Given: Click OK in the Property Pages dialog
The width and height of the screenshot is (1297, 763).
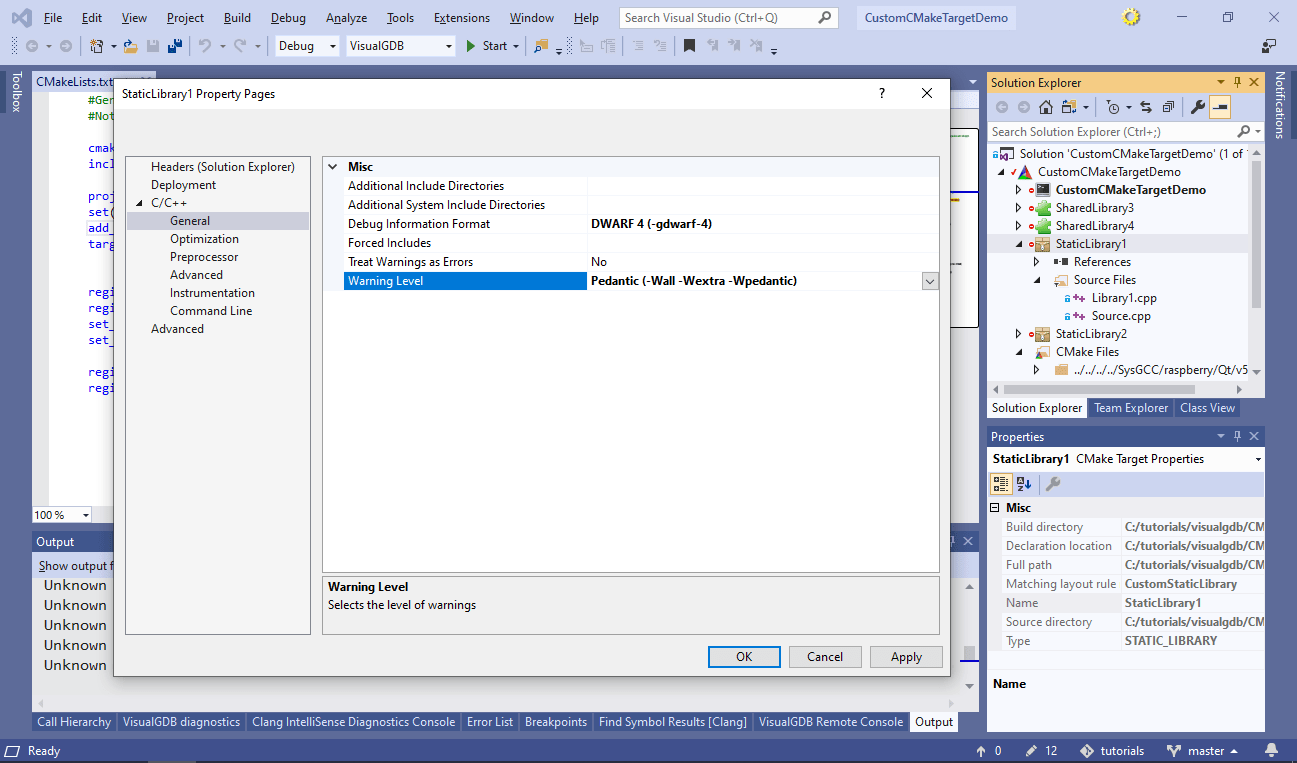Looking at the screenshot, I should point(744,657).
